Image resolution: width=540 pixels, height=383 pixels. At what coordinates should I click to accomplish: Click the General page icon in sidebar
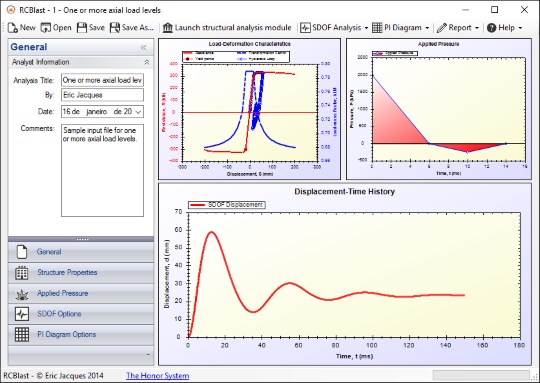click(x=22, y=252)
